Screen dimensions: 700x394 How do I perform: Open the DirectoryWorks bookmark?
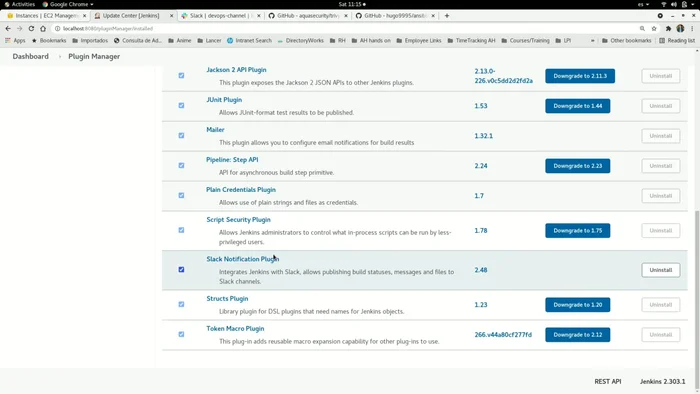click(300, 41)
